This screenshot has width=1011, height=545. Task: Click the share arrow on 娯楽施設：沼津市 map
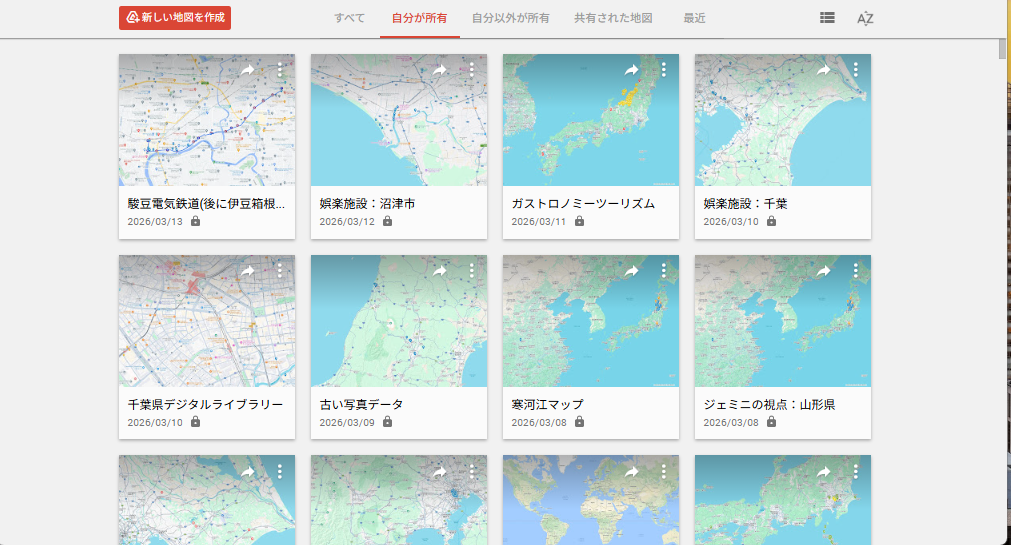439,70
